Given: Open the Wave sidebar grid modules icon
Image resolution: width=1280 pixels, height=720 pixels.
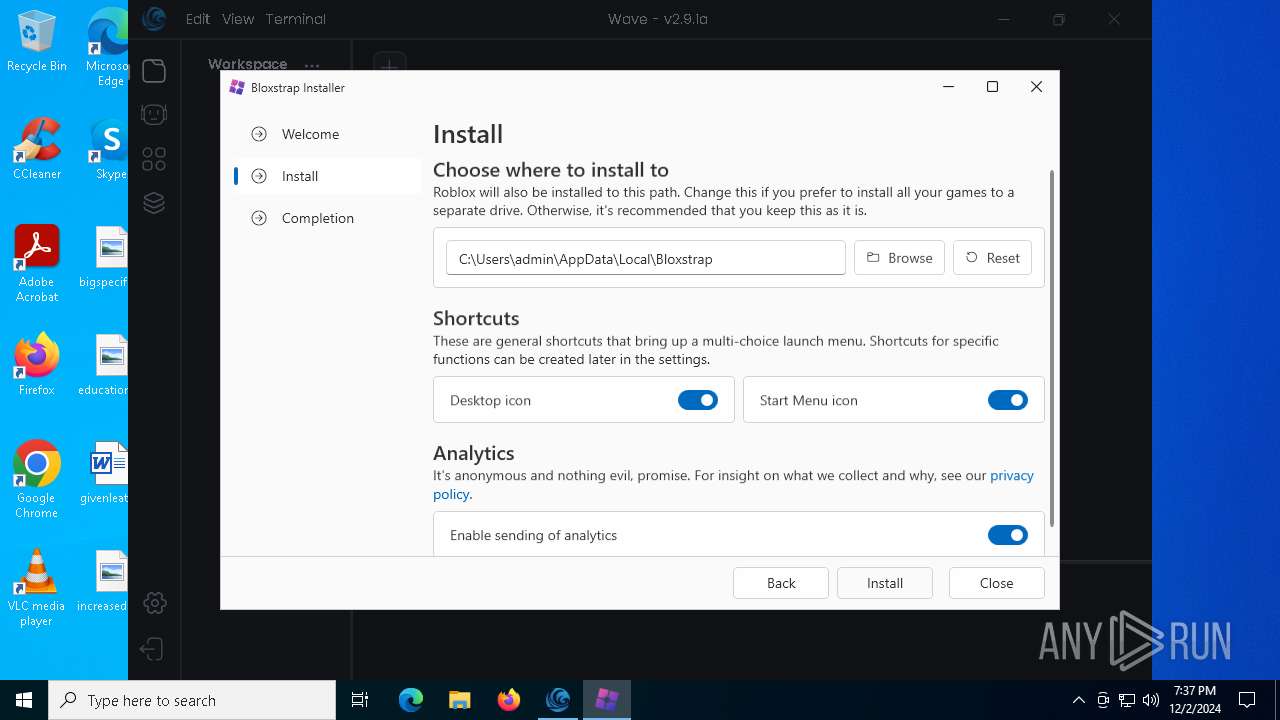Looking at the screenshot, I should [x=154, y=159].
